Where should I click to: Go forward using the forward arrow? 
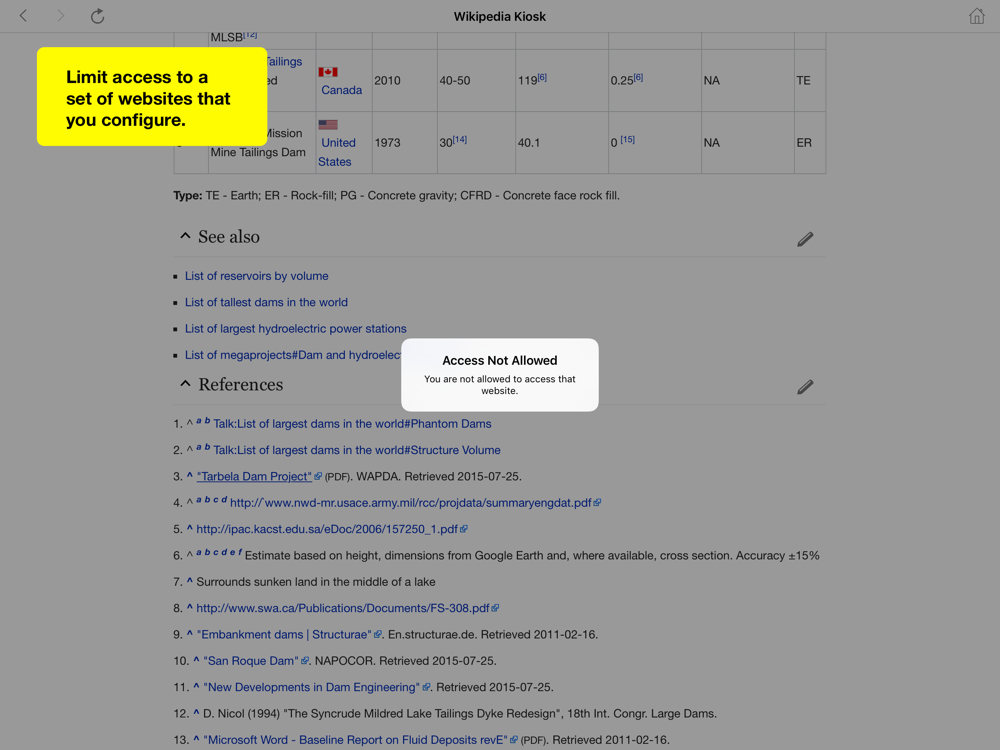pyautogui.click(x=61, y=16)
